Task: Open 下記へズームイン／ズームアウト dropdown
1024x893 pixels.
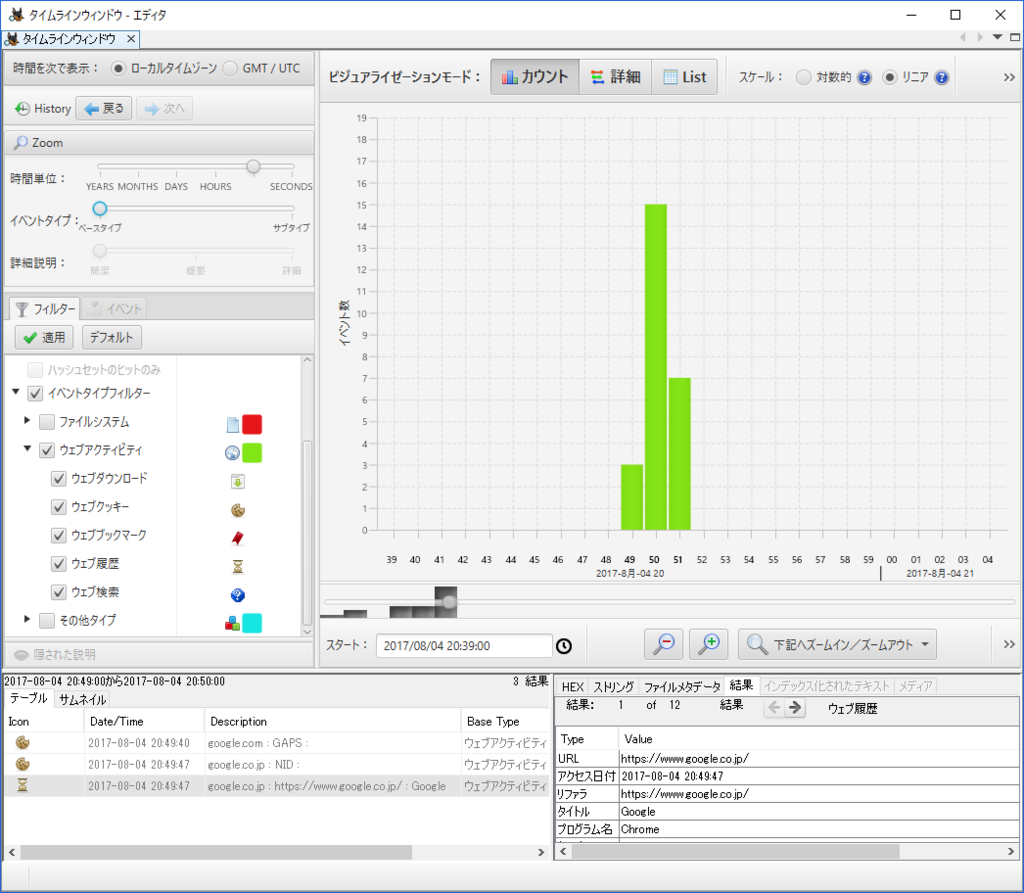Action: point(837,645)
